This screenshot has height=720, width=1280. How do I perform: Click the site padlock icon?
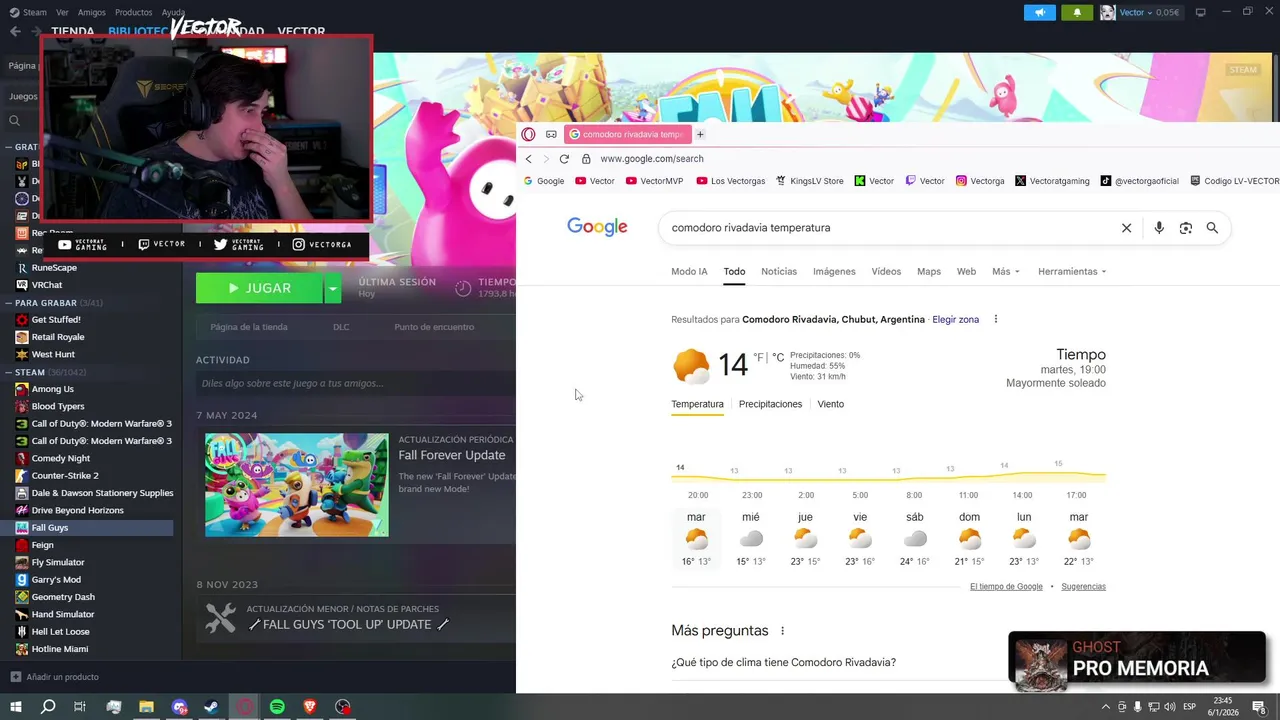tap(586, 159)
